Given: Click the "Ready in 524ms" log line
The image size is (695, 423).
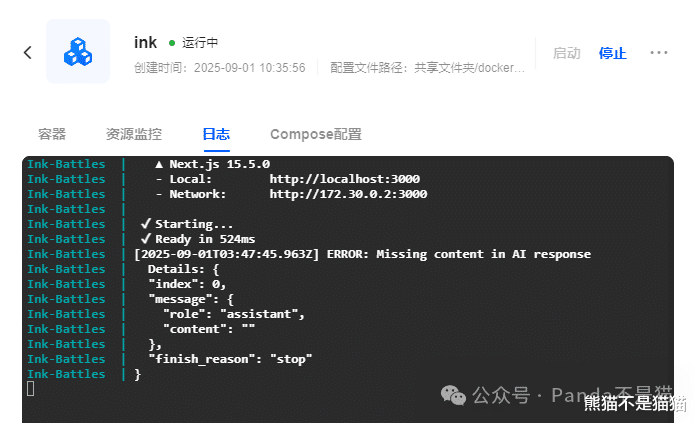Looking at the screenshot, I should pyautogui.click(x=198, y=239).
